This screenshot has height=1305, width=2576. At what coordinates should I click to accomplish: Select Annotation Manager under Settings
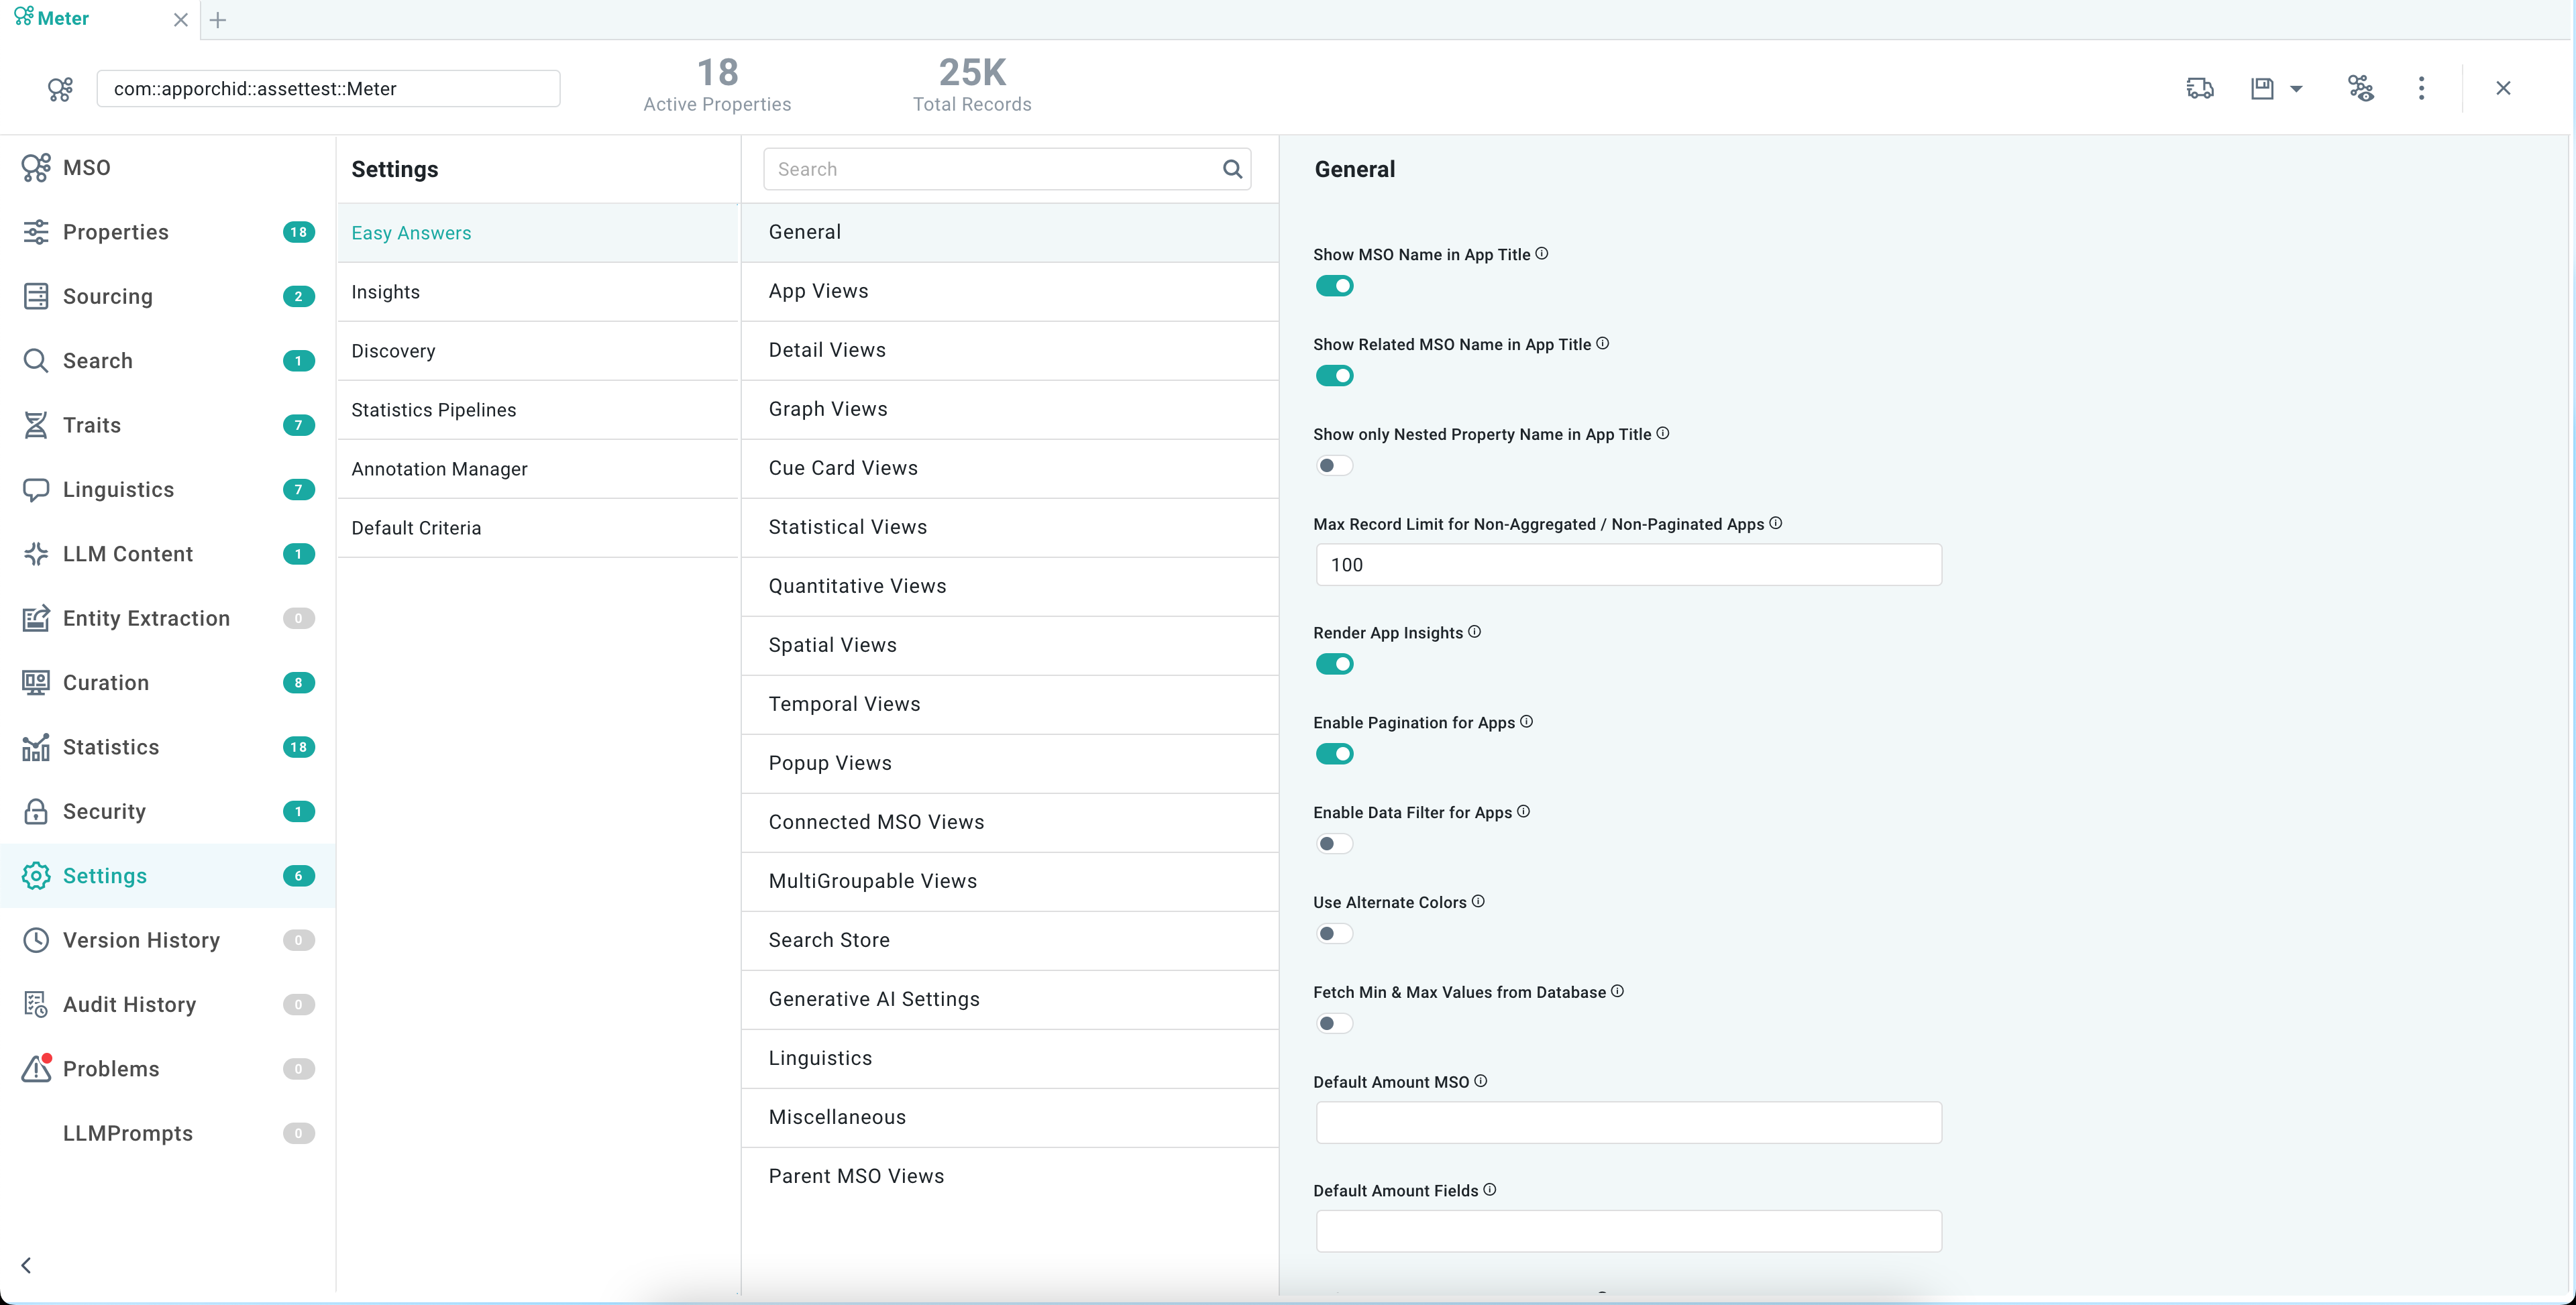(x=439, y=468)
